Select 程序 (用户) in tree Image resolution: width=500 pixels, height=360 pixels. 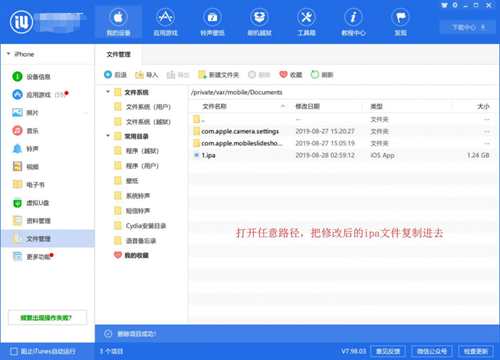[136, 166]
